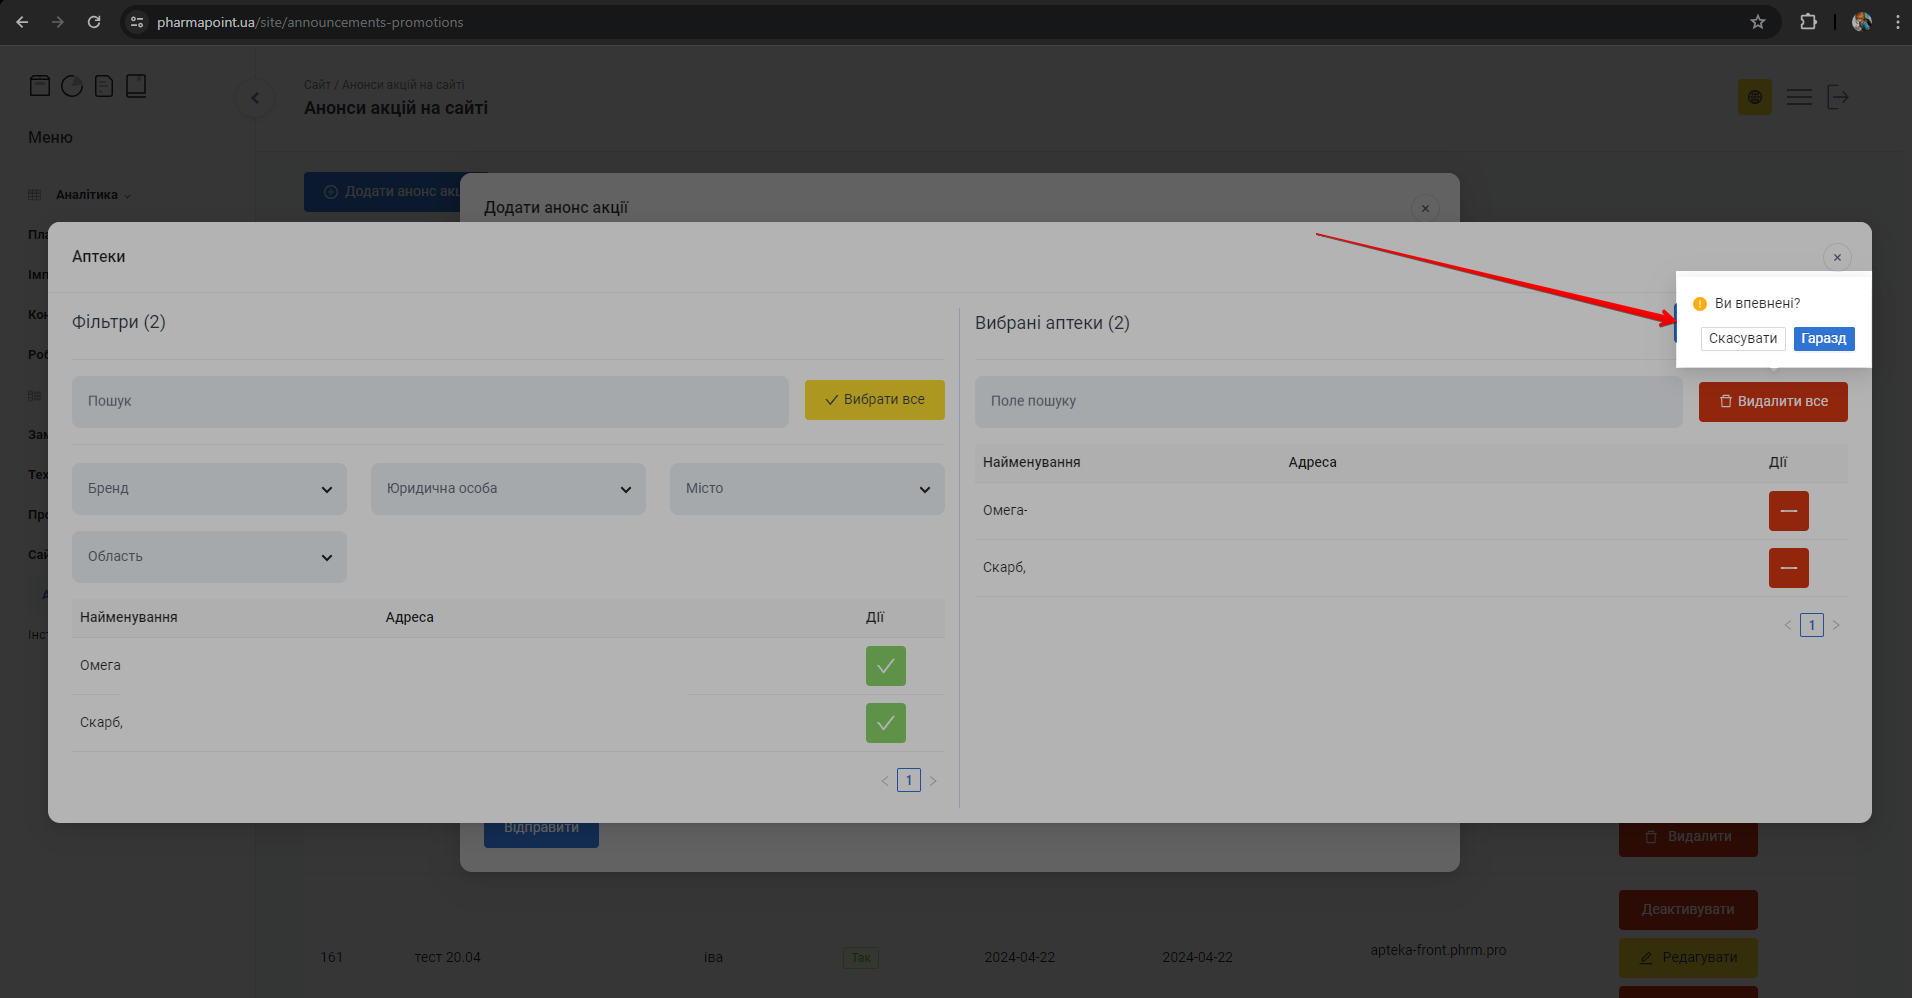The image size is (1912, 998).
Task: Click the Пошук filter search field
Action: pos(430,402)
